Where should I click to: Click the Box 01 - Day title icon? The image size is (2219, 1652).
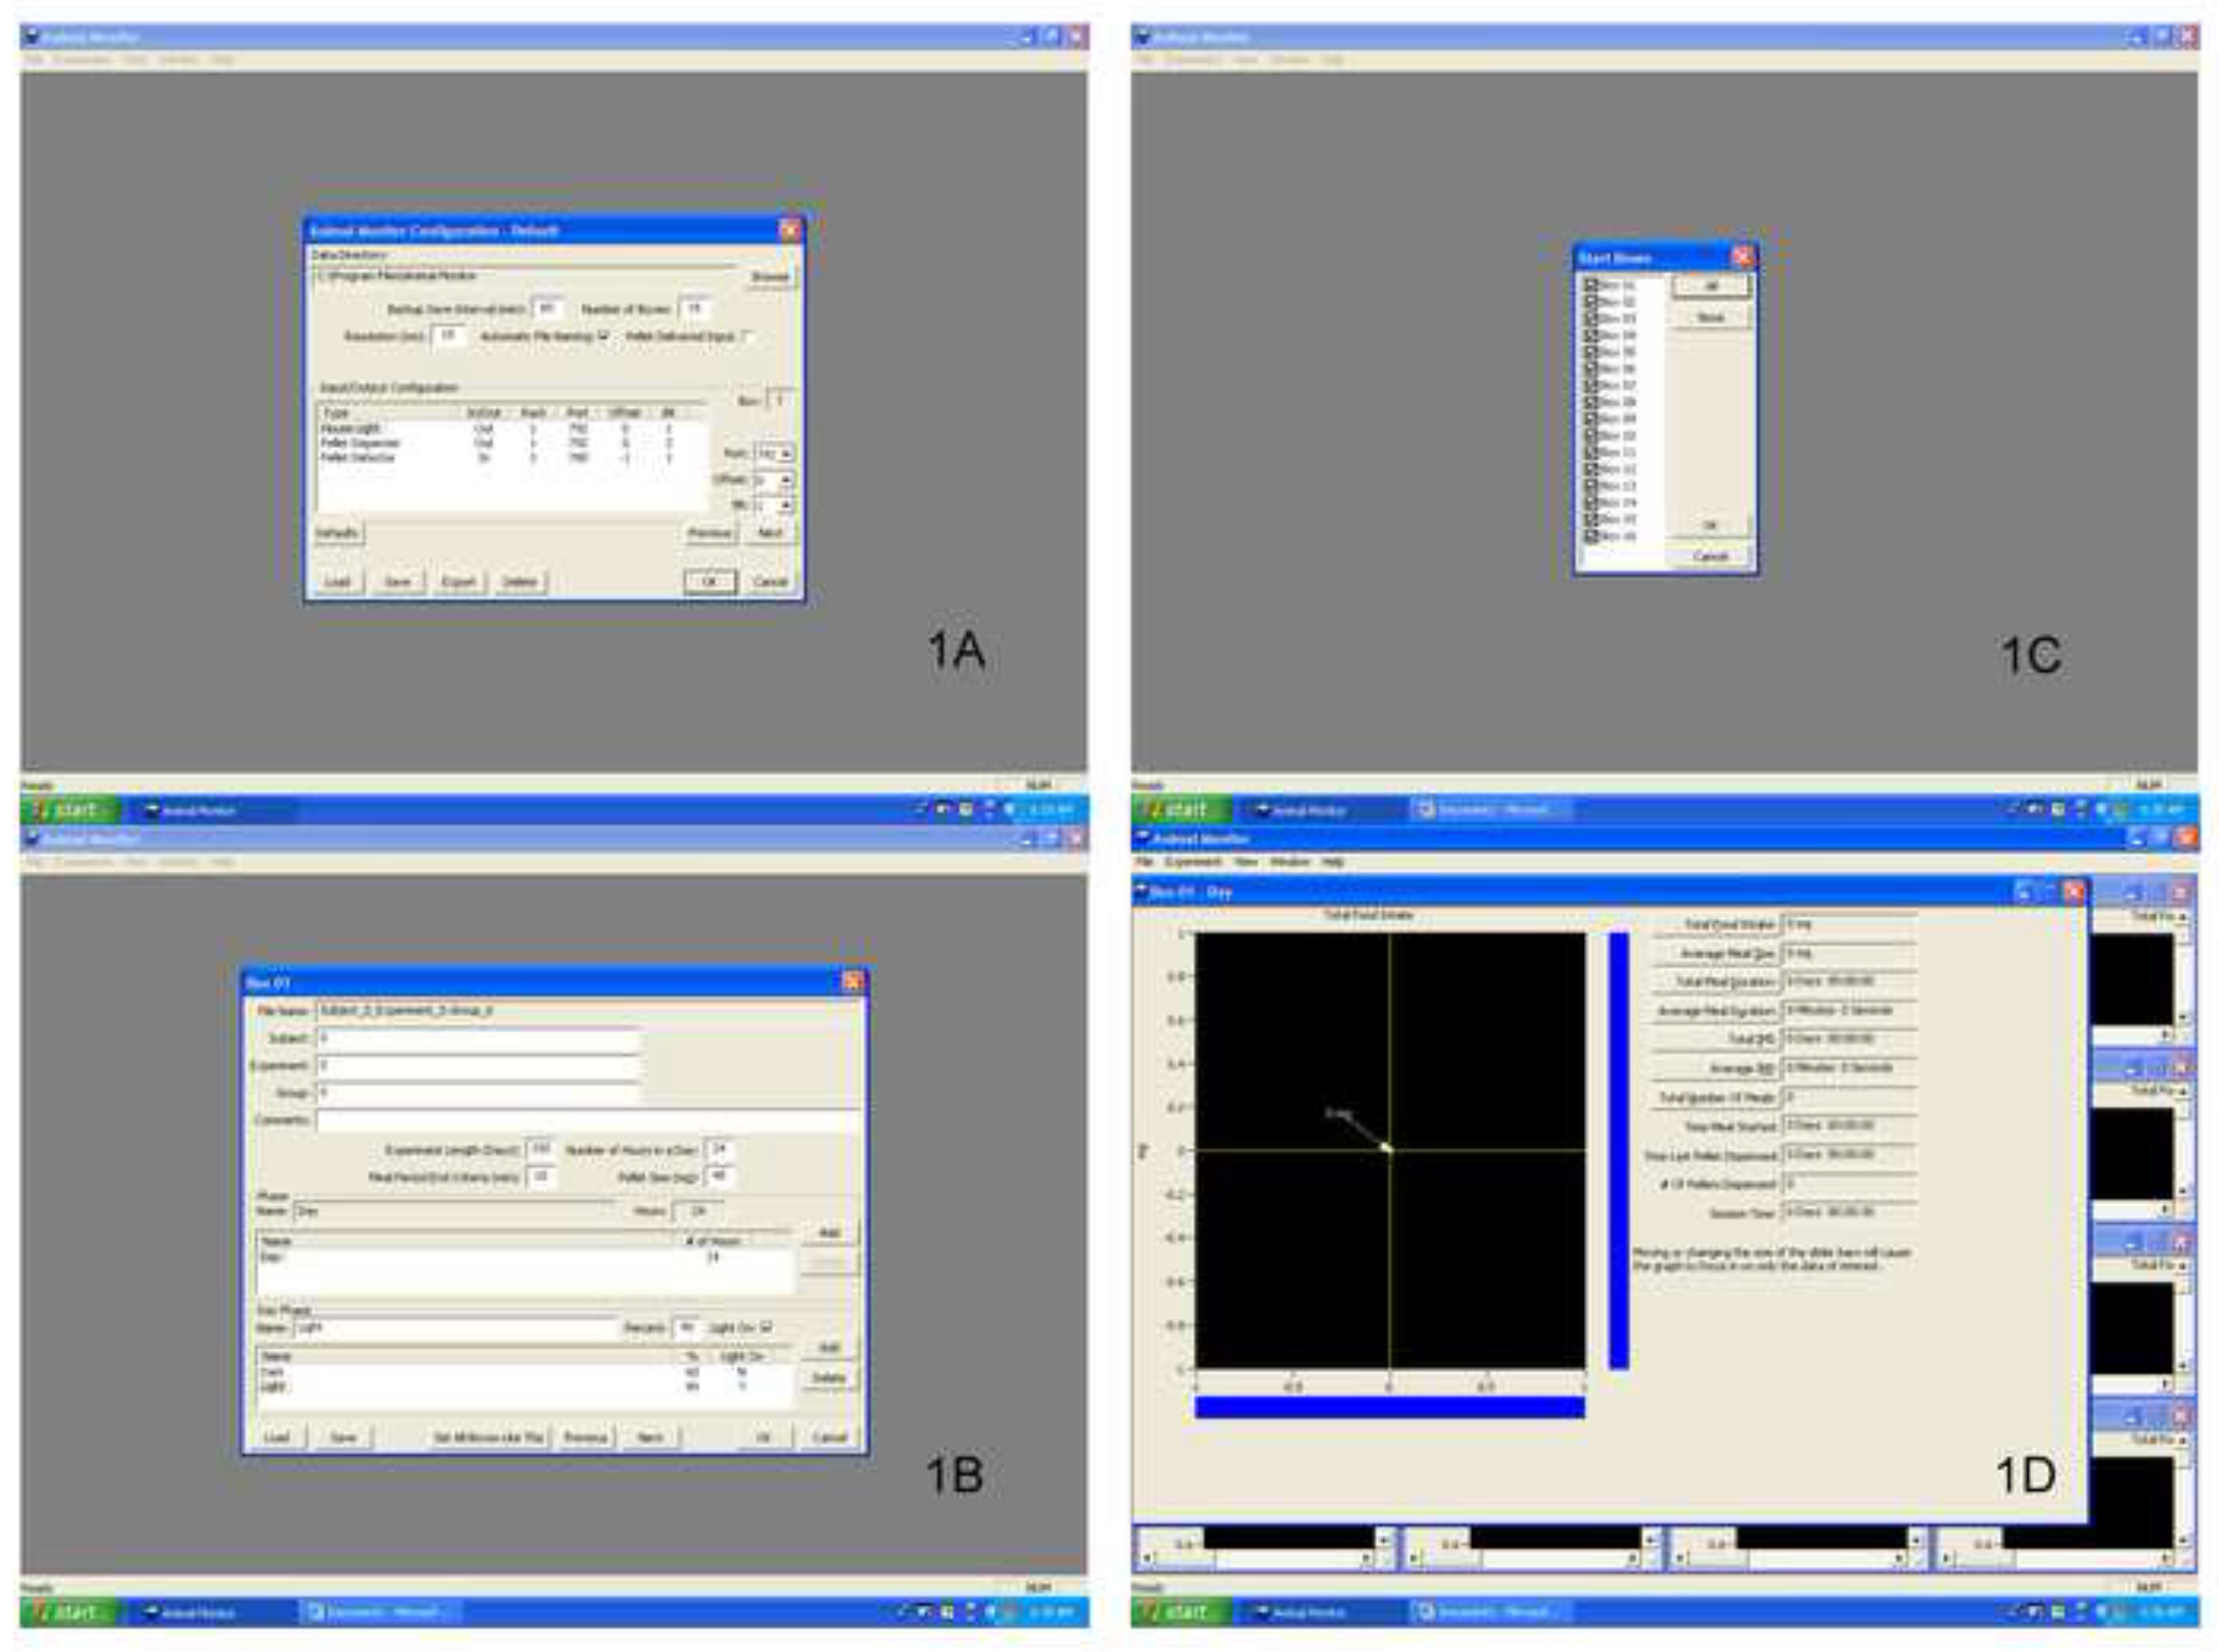point(1141,891)
